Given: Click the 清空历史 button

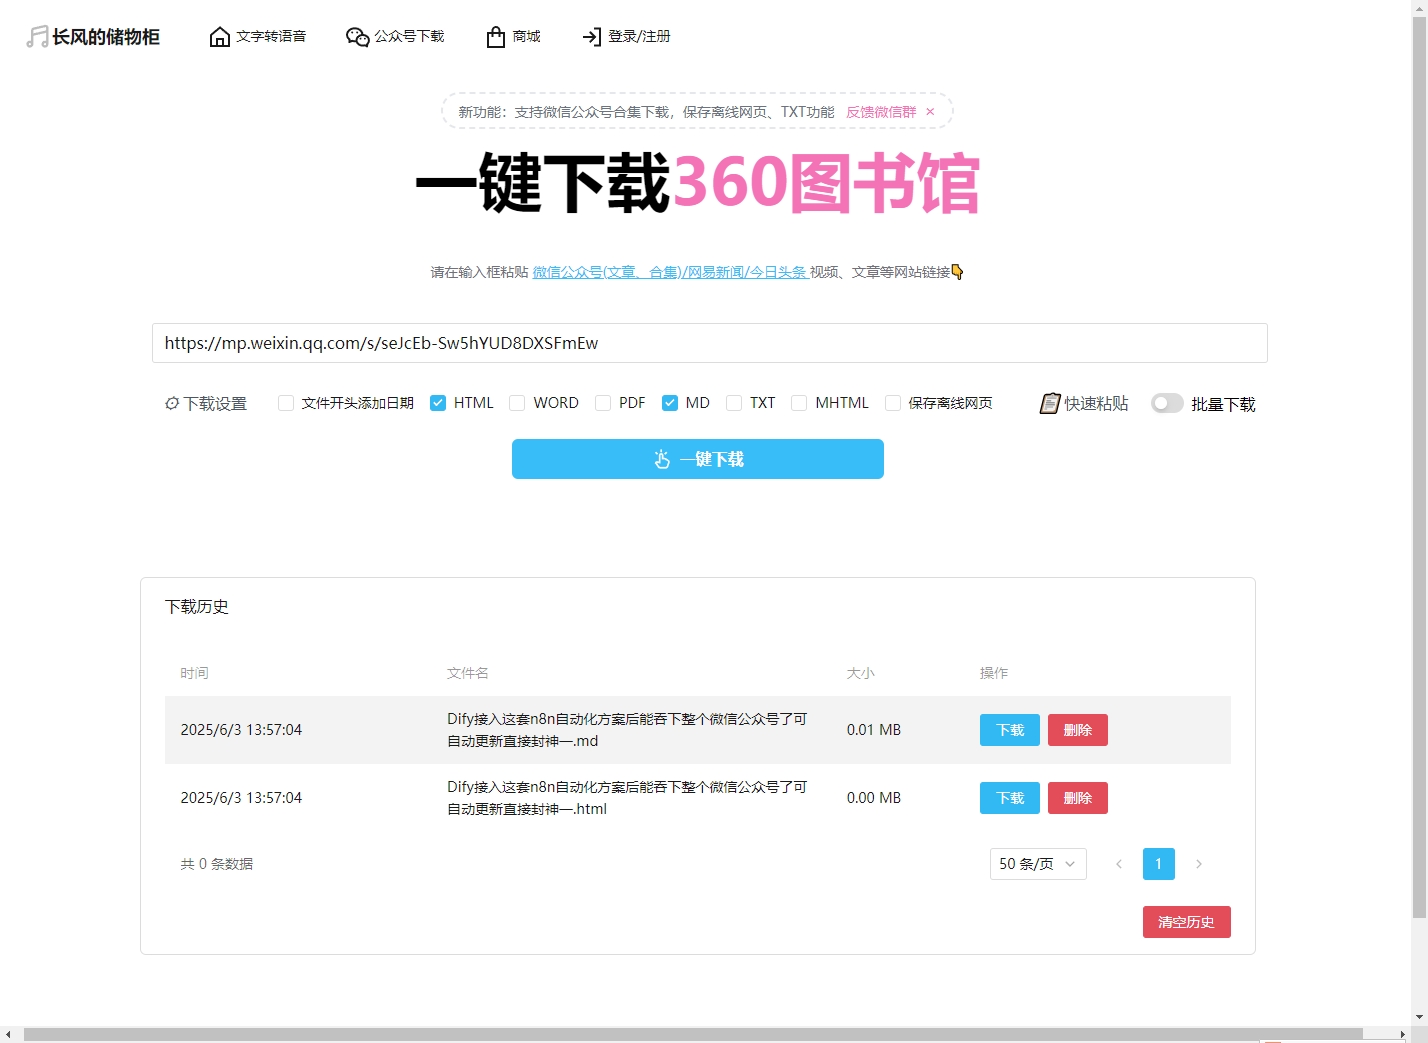Looking at the screenshot, I should (x=1187, y=922).
